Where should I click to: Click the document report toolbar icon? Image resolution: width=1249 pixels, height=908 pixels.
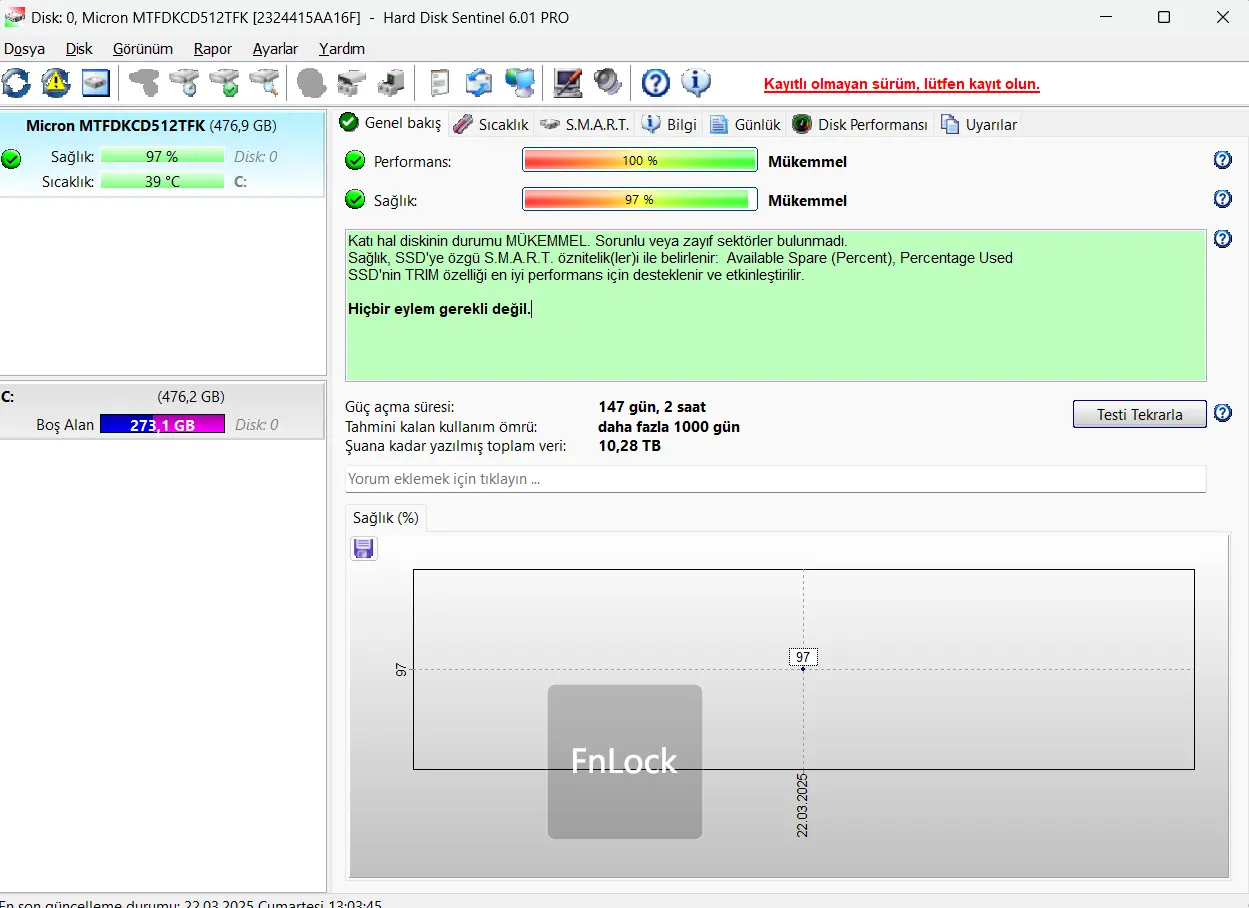pos(439,83)
